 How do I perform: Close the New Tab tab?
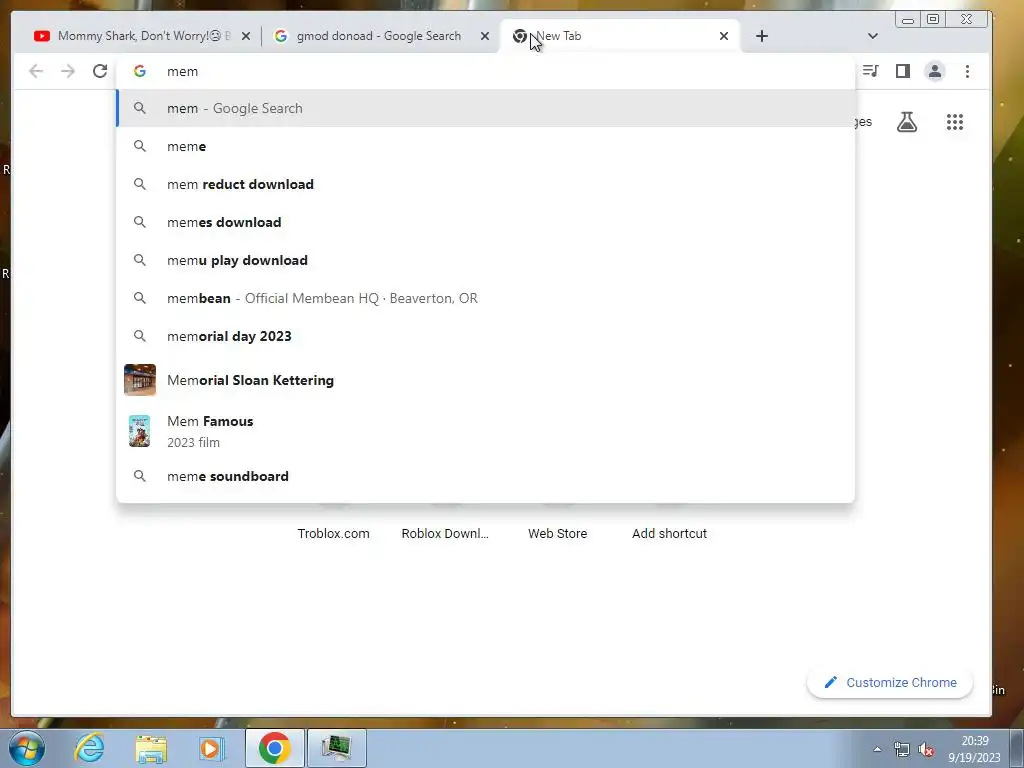[724, 36]
